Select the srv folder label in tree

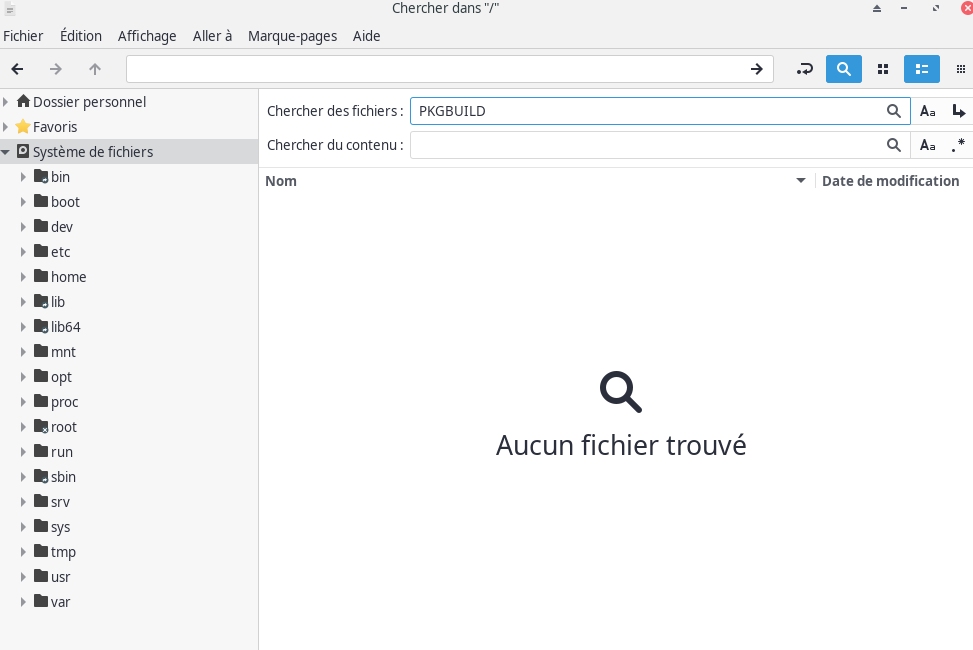coord(60,502)
